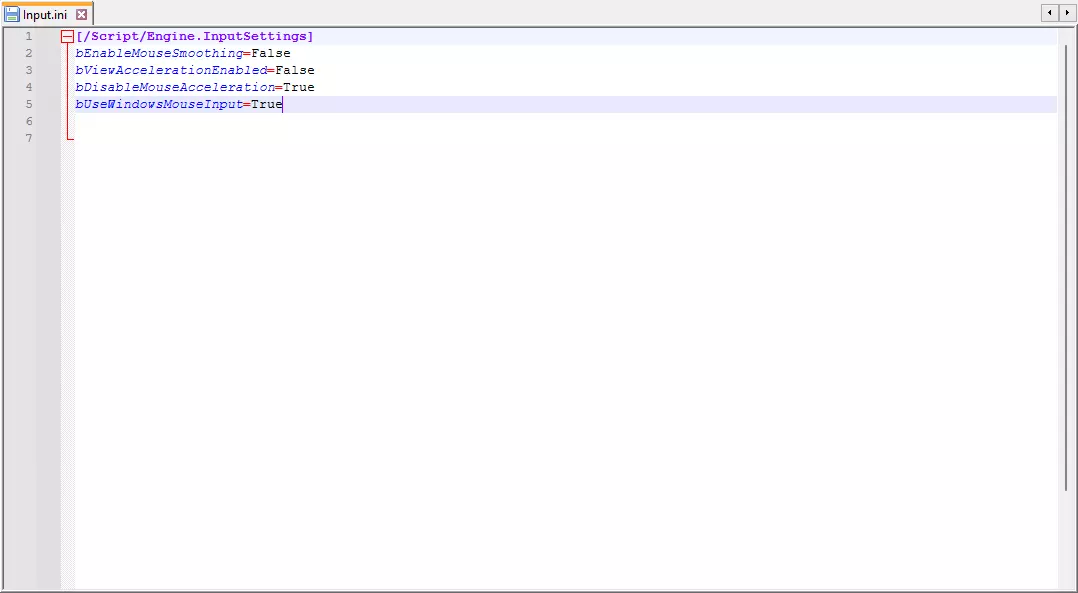This screenshot has height=593, width=1078.
Task: Click bViewAccelerationEnabled key name
Action: click(171, 70)
